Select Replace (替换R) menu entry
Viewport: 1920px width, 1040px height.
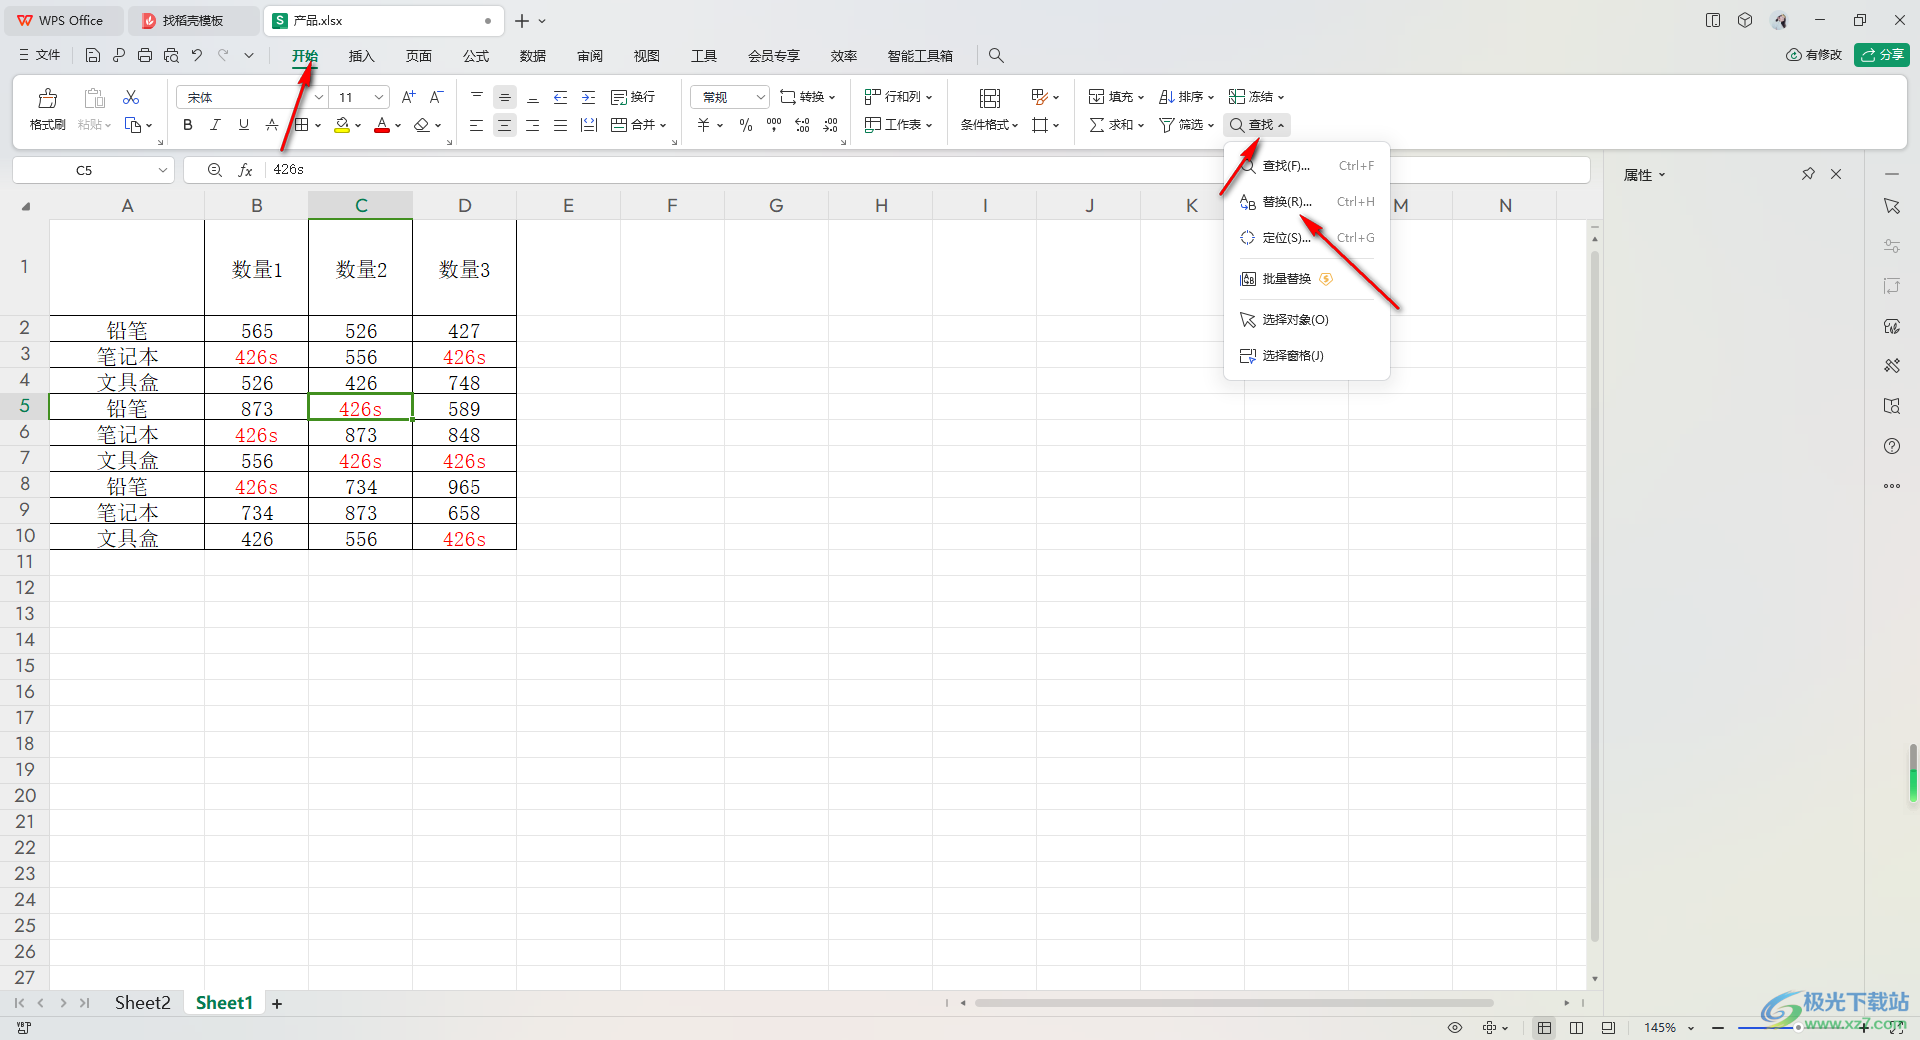tap(1307, 202)
